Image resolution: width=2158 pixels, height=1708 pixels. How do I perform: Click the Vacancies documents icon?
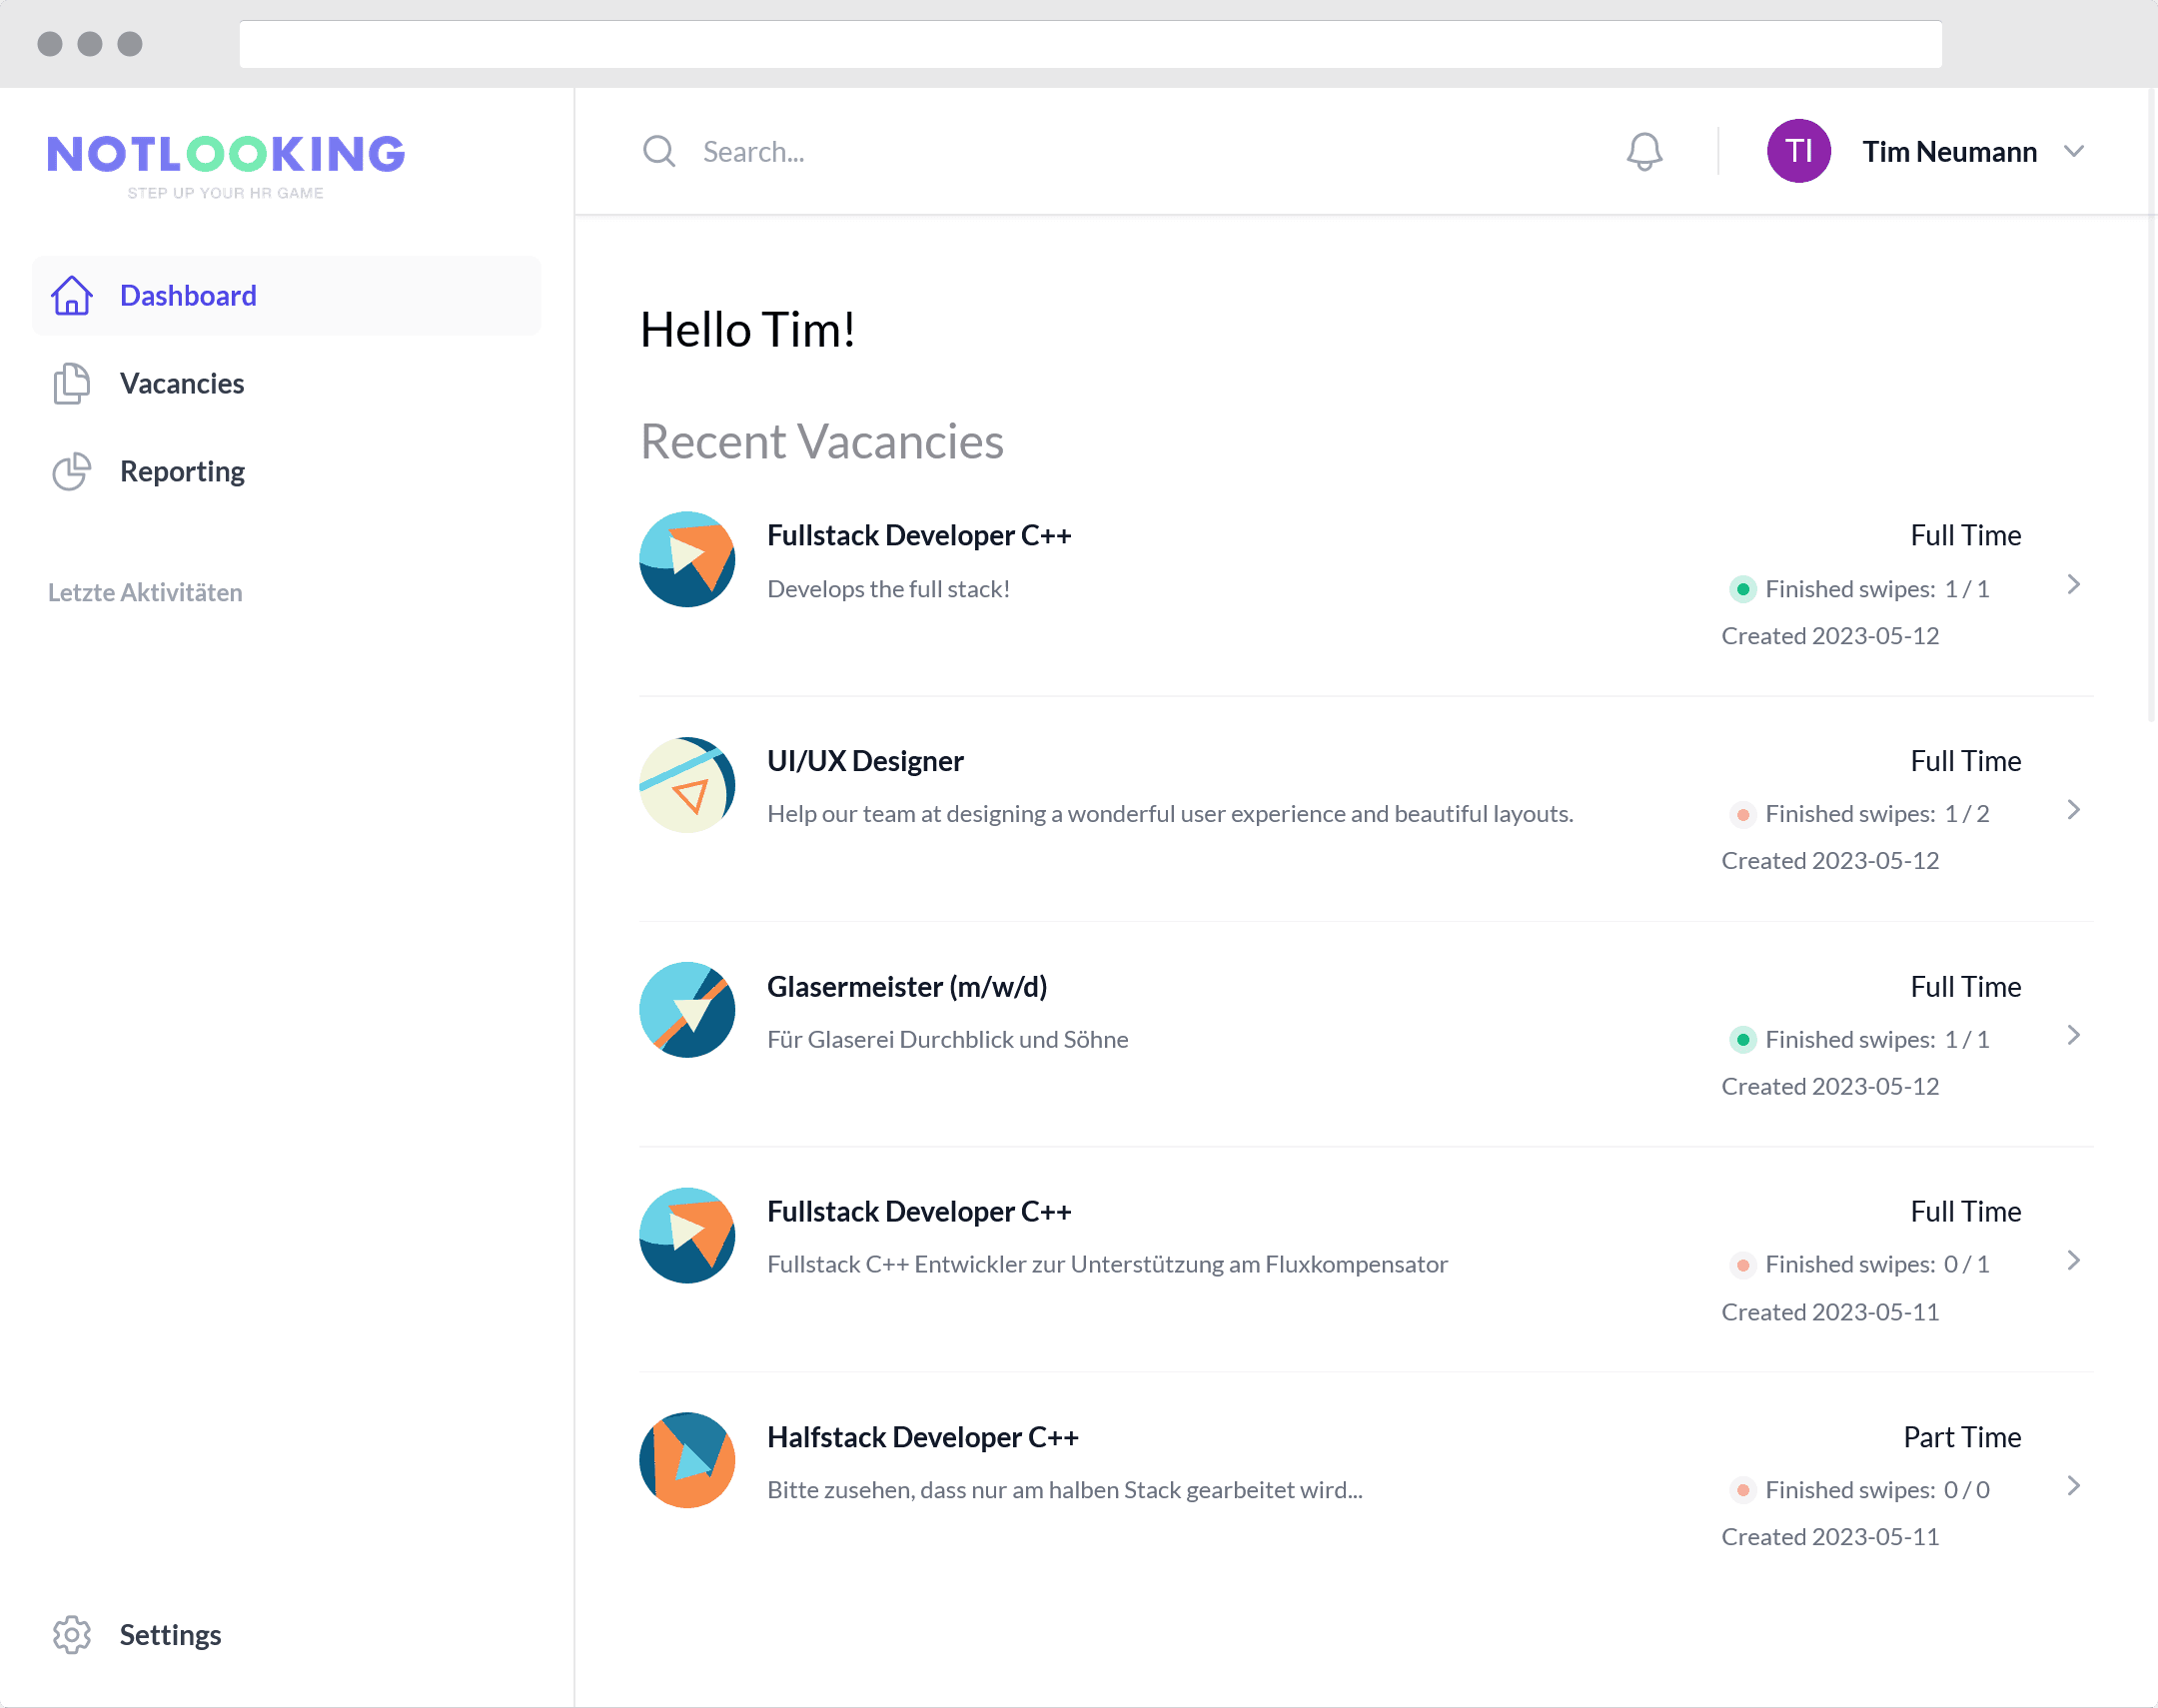(72, 384)
